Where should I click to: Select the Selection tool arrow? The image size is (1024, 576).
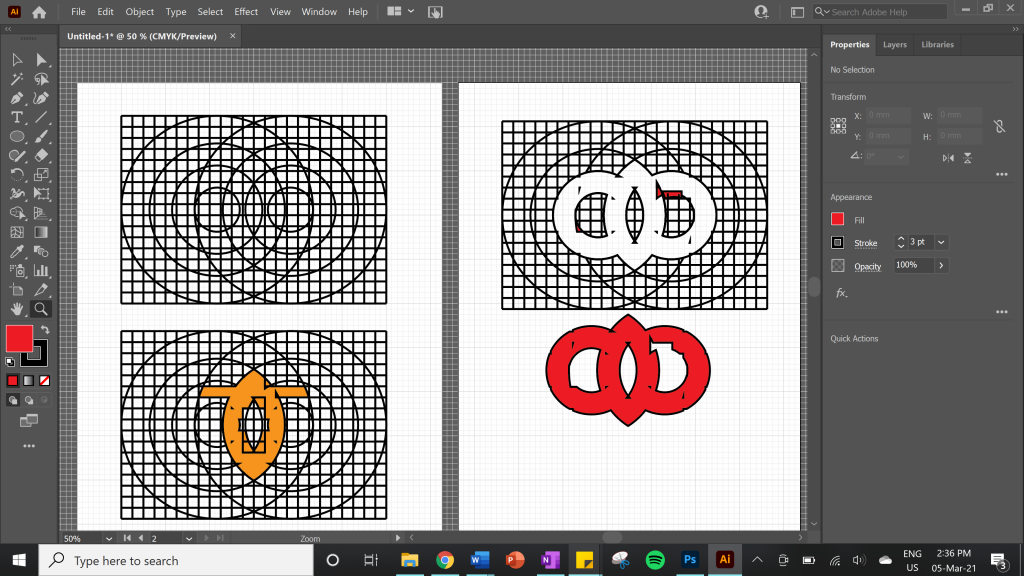(x=17, y=60)
